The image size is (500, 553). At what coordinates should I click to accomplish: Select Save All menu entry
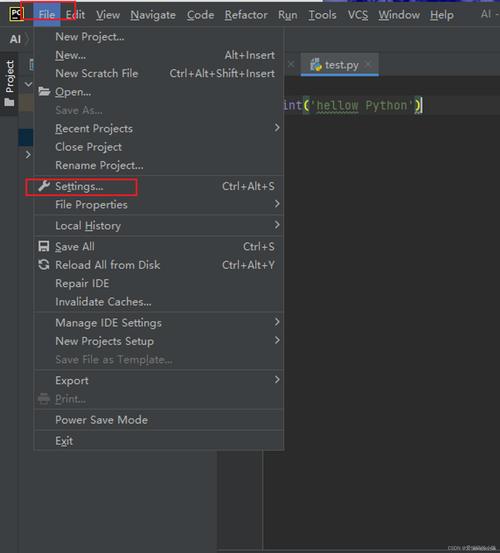coord(158,247)
